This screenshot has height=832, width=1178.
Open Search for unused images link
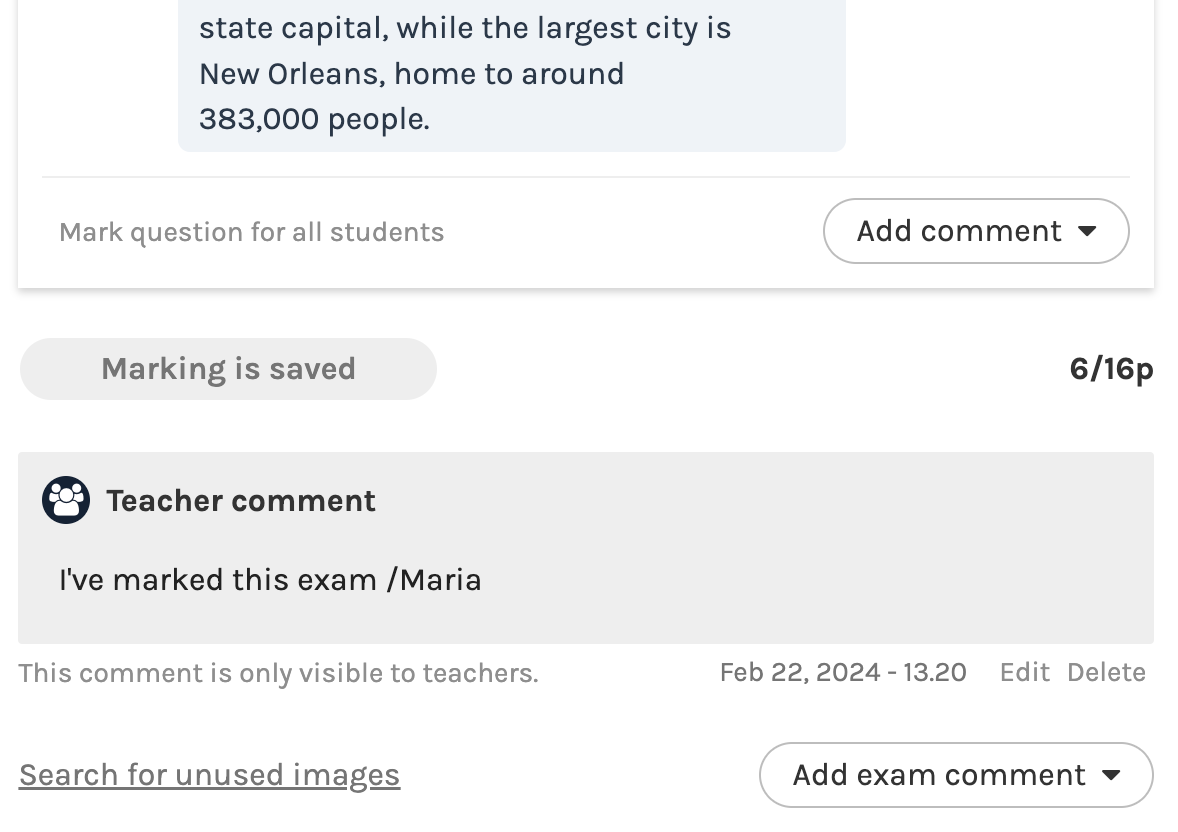click(x=209, y=775)
